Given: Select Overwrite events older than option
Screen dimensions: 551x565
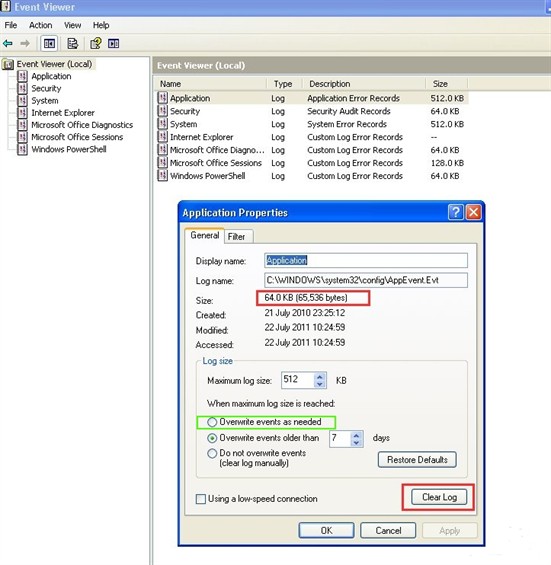Looking at the screenshot, I should (x=212, y=438).
